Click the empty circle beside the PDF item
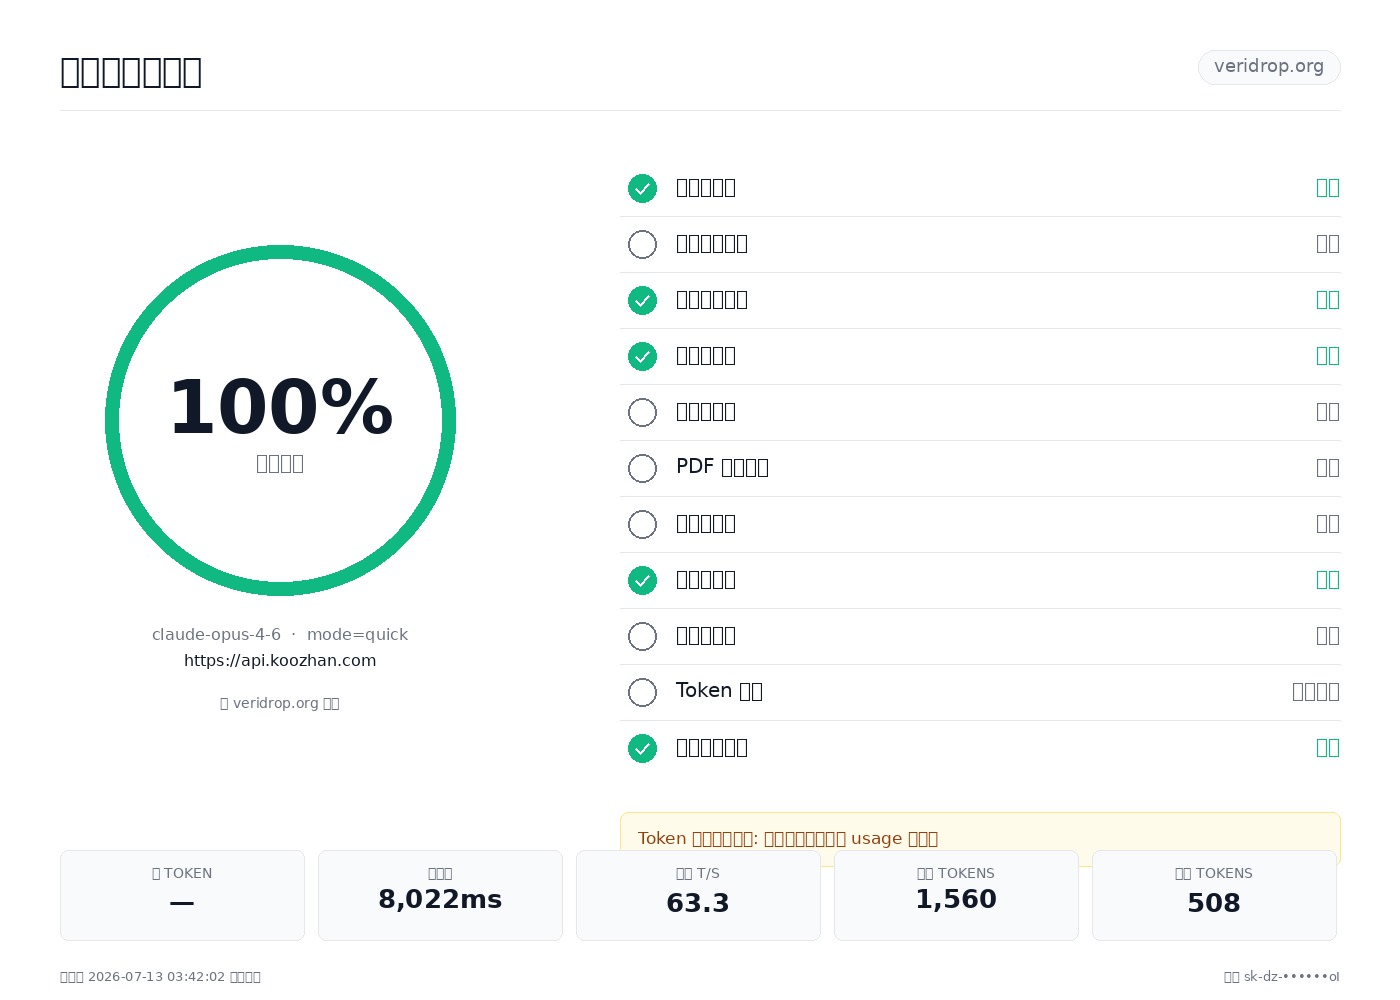The image size is (1400, 1000). [x=642, y=468]
